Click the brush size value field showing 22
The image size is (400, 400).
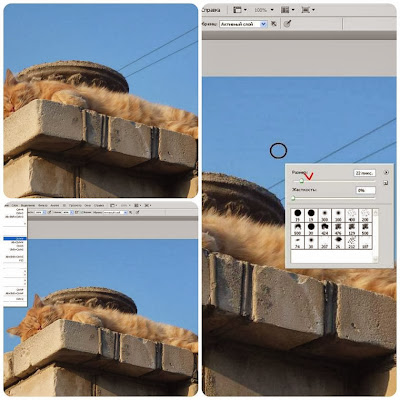pyautogui.click(x=364, y=173)
